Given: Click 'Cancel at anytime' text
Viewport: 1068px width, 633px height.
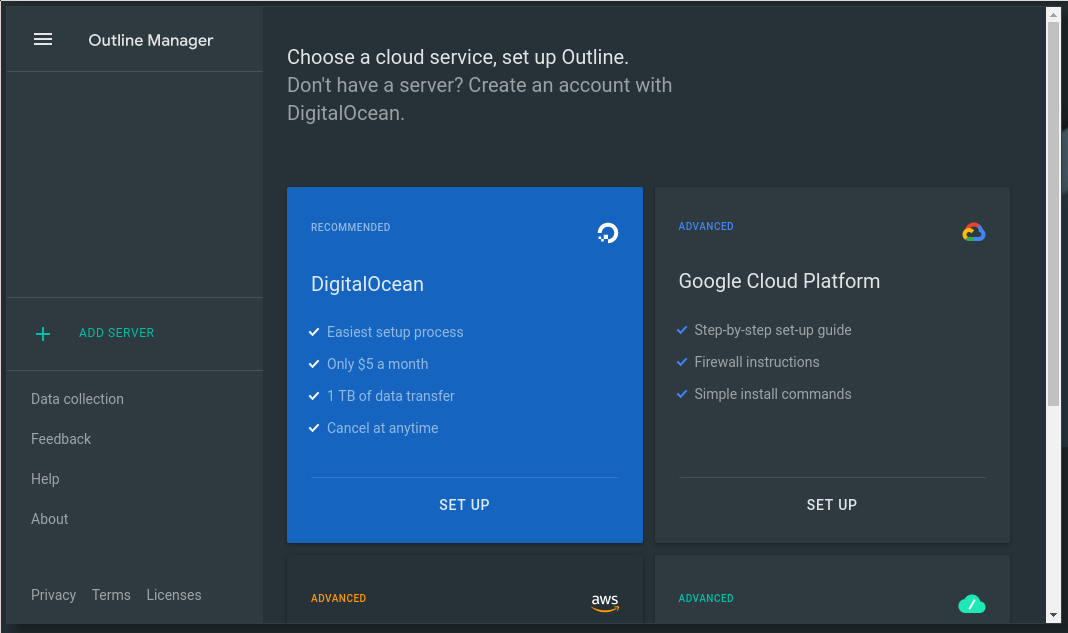Looking at the screenshot, I should point(382,428).
